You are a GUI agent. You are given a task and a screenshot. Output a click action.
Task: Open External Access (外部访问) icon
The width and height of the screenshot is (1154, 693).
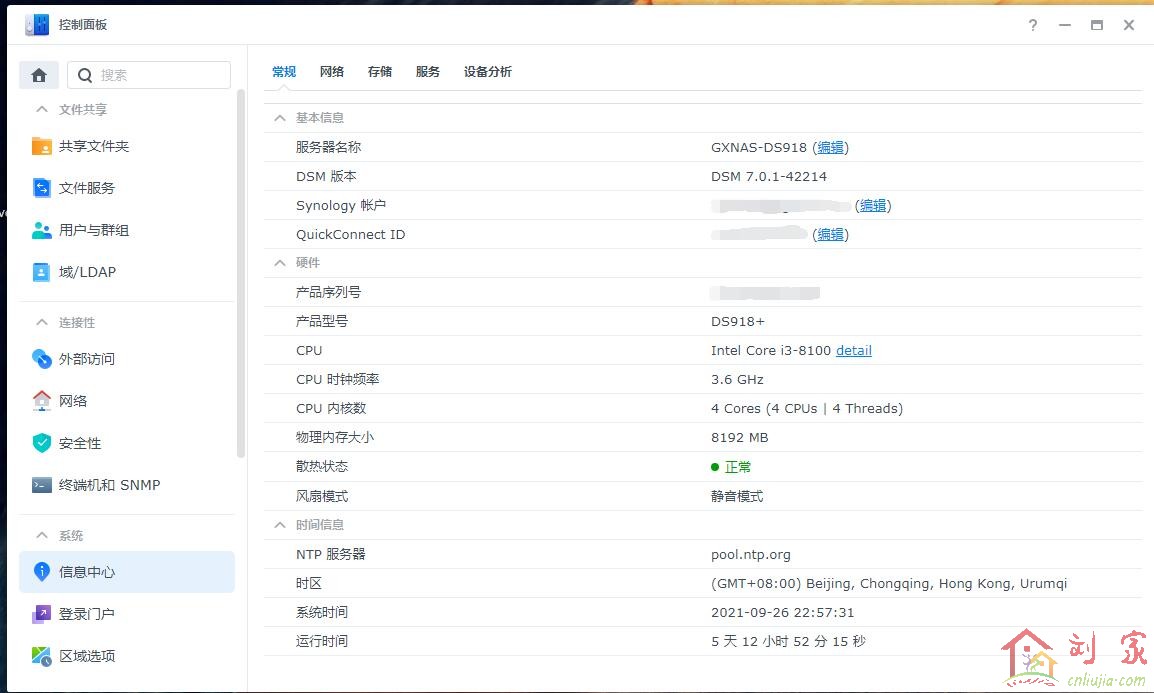tap(41, 359)
